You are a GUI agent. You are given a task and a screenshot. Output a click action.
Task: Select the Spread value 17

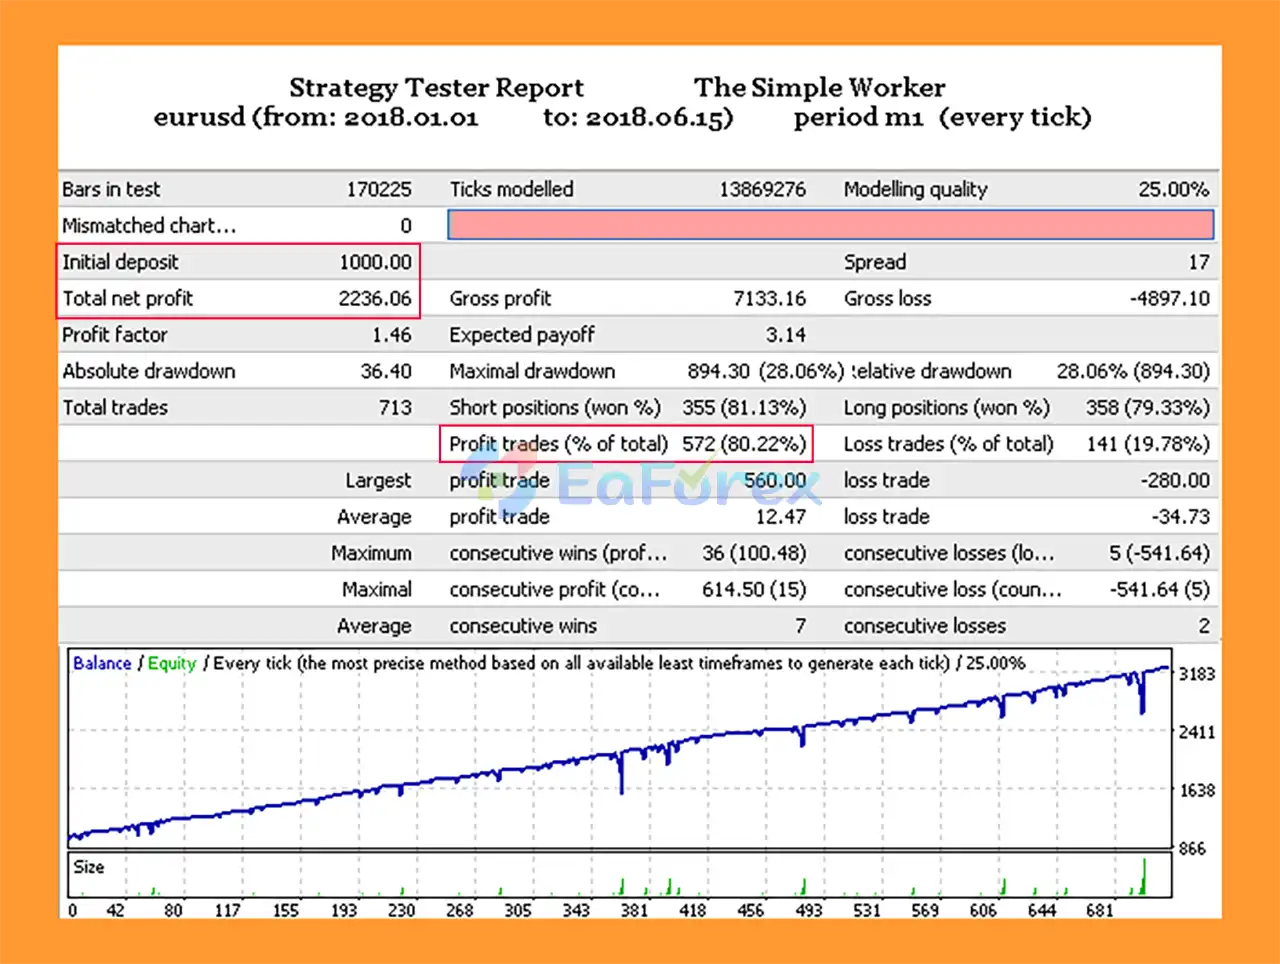click(x=1199, y=262)
